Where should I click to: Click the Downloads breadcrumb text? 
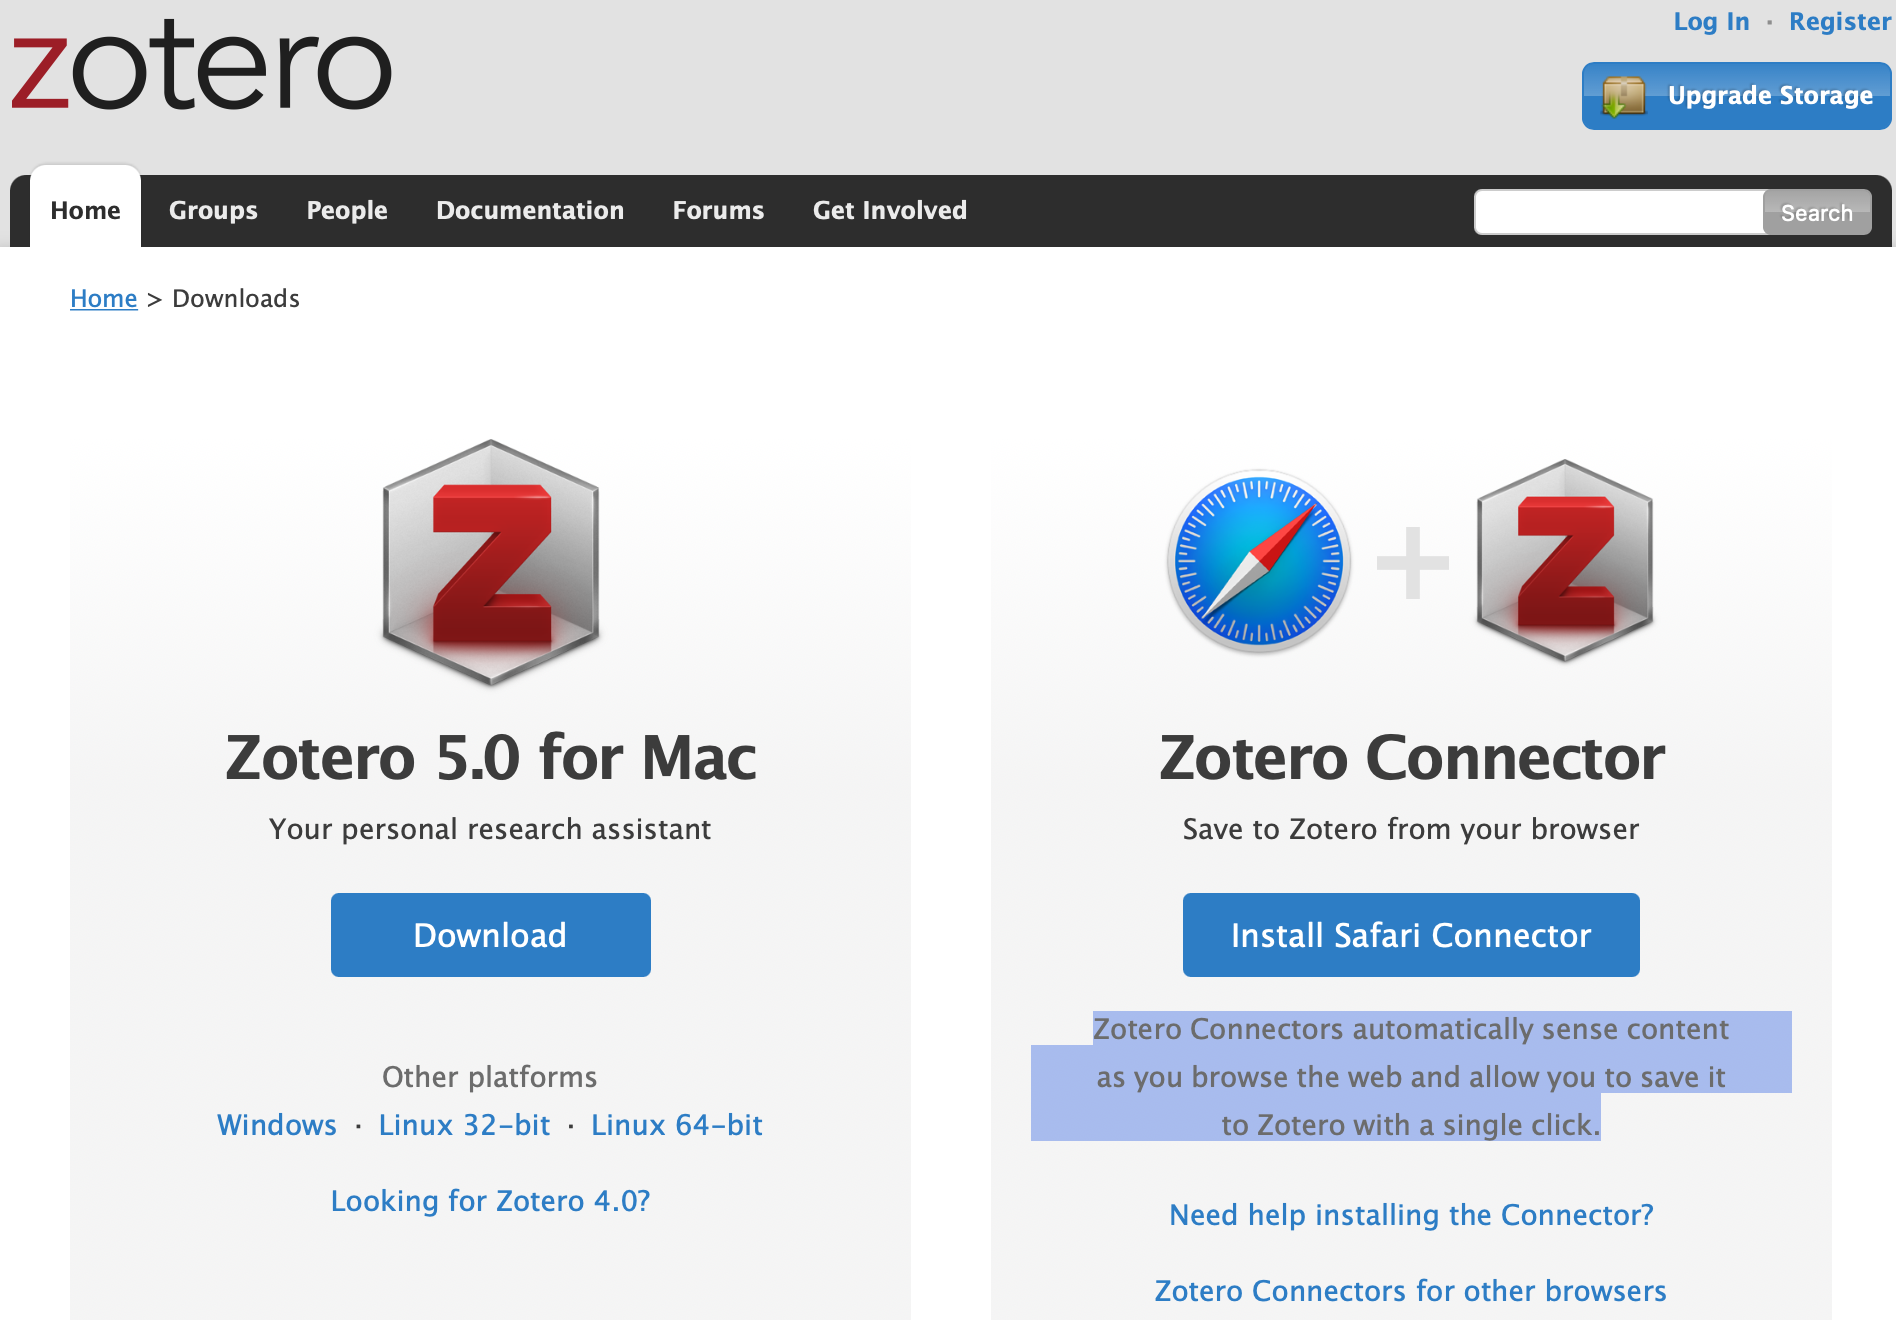pyautogui.click(x=236, y=298)
